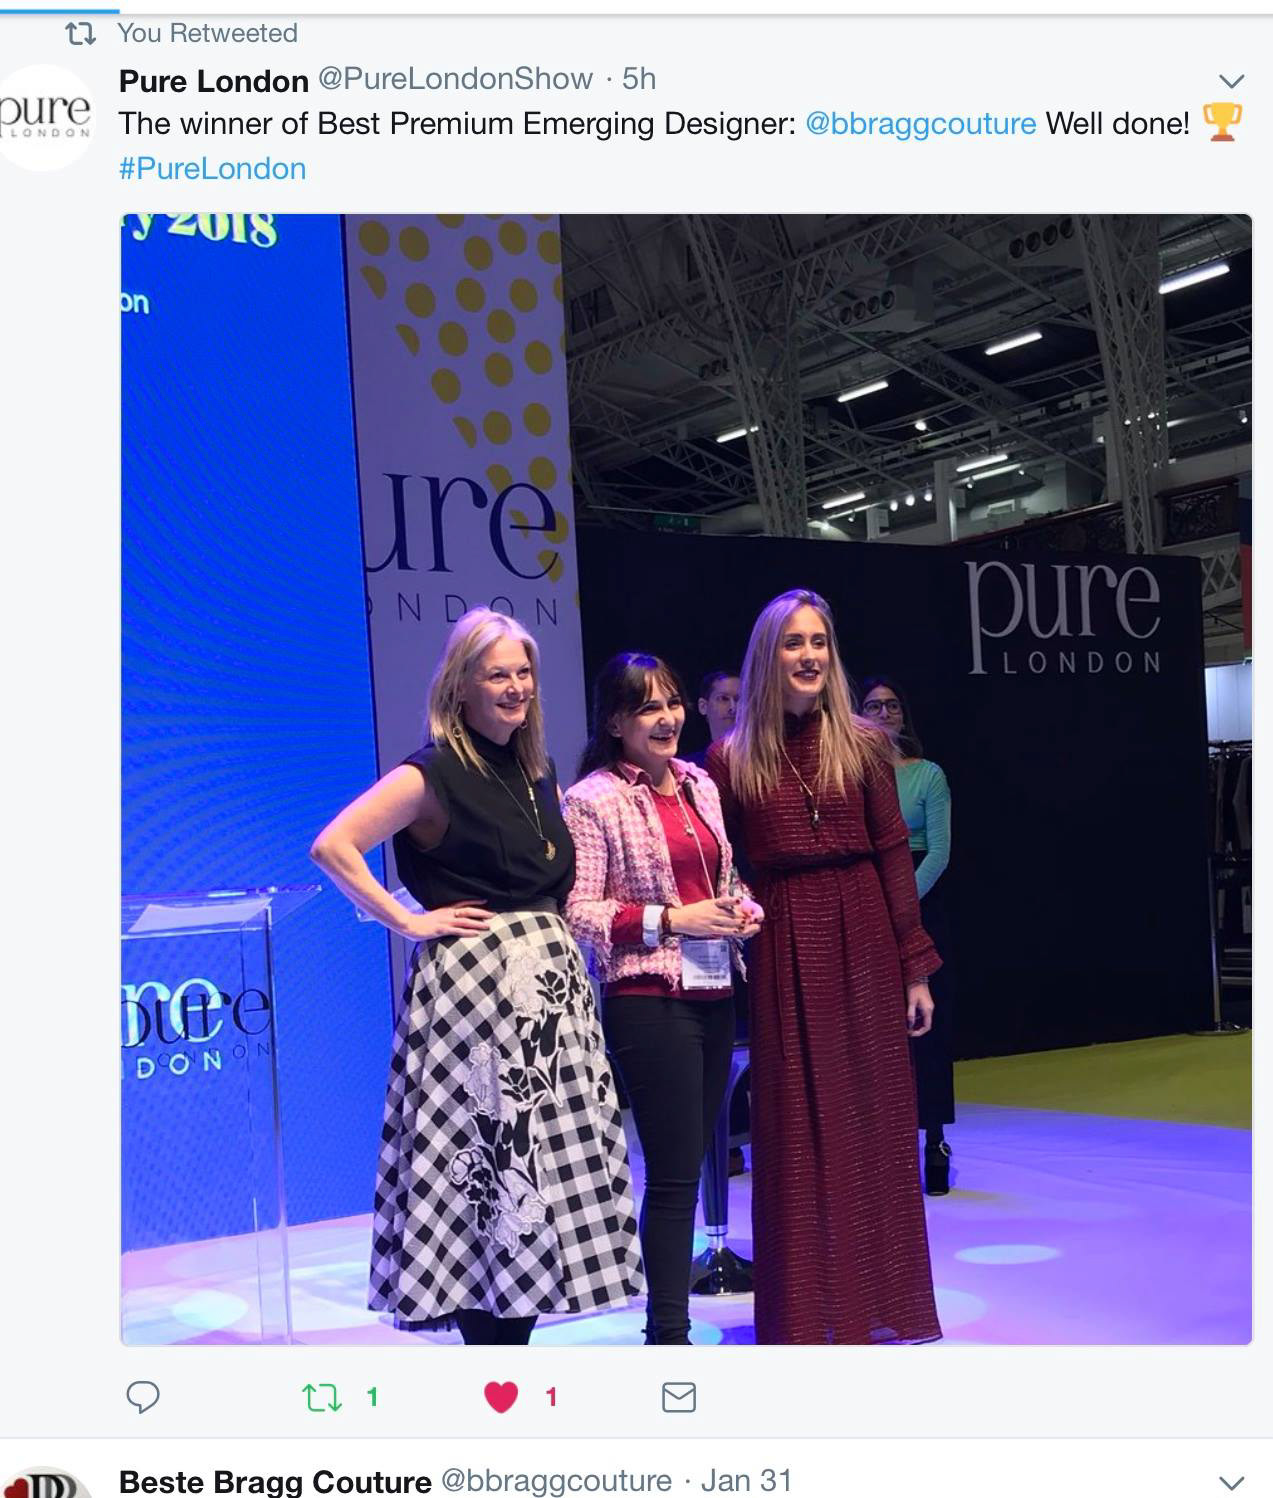Image resolution: width=1273 pixels, height=1498 pixels.
Task: Send tweet via envelope message icon
Action: point(679,1397)
